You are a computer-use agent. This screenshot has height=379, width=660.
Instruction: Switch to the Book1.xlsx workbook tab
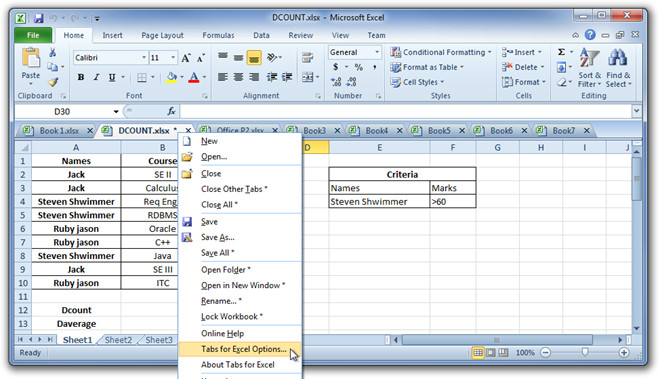(59, 131)
